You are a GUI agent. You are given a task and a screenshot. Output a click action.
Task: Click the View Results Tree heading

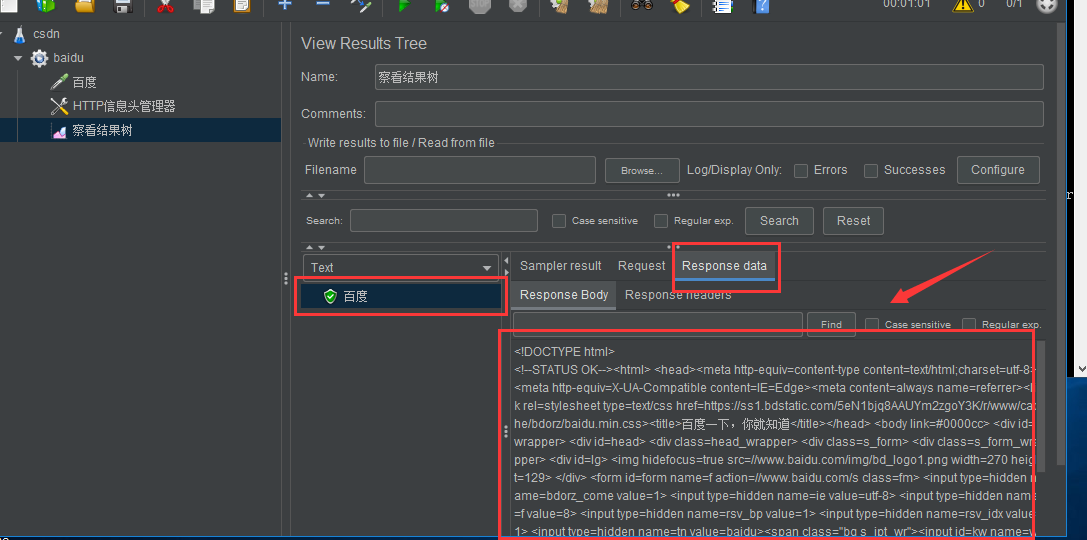(364, 44)
